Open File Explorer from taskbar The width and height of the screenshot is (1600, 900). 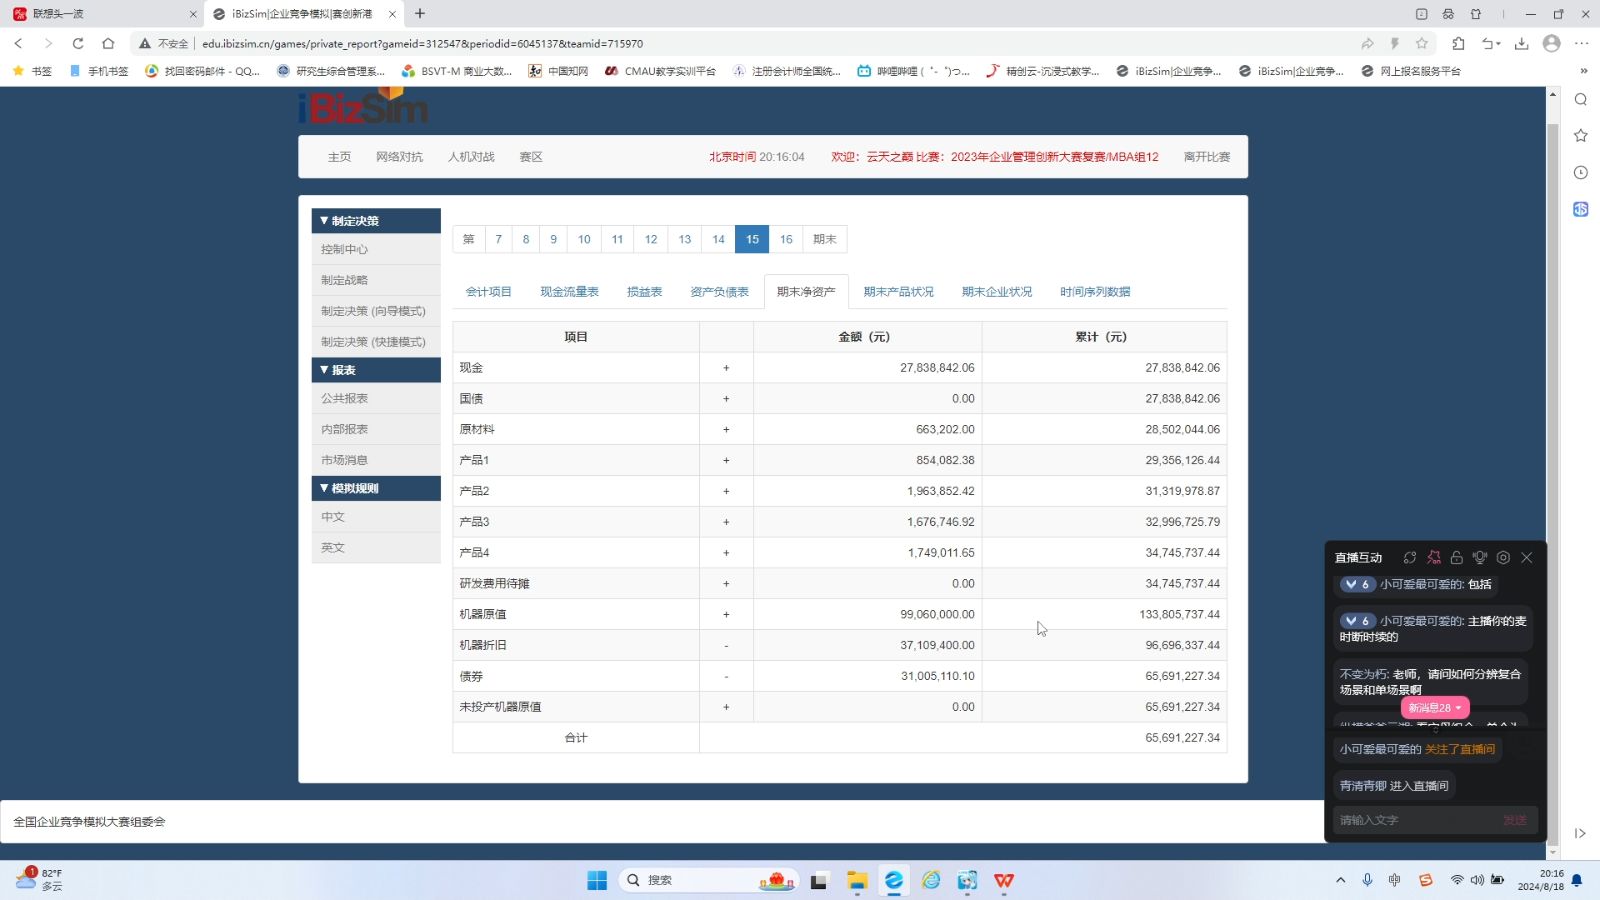pos(857,880)
